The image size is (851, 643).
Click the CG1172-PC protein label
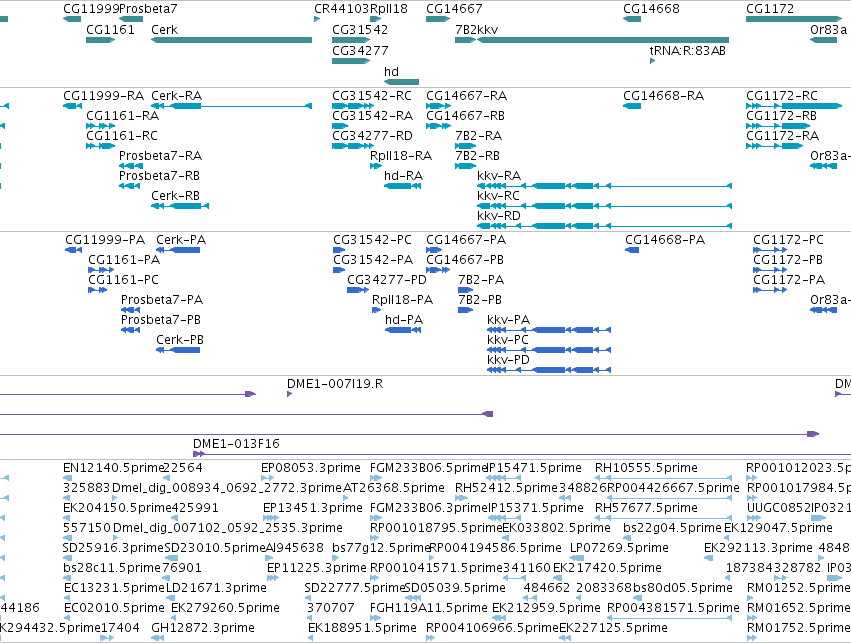[x=788, y=239]
